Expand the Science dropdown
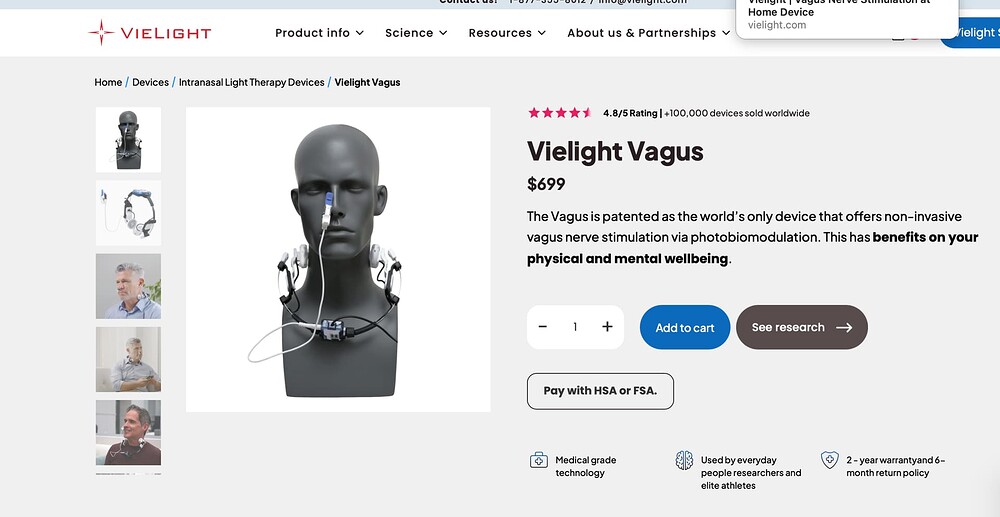Screen dimensions: 1000x517 pos(416,33)
